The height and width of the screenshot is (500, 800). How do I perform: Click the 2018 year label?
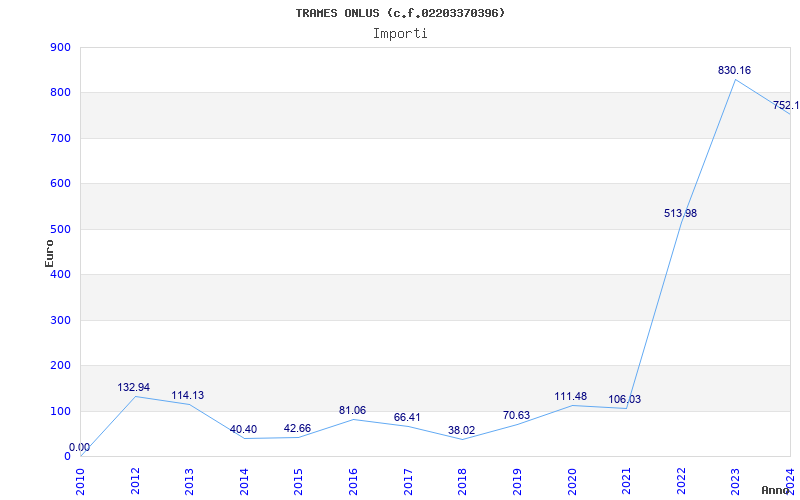[x=463, y=481]
